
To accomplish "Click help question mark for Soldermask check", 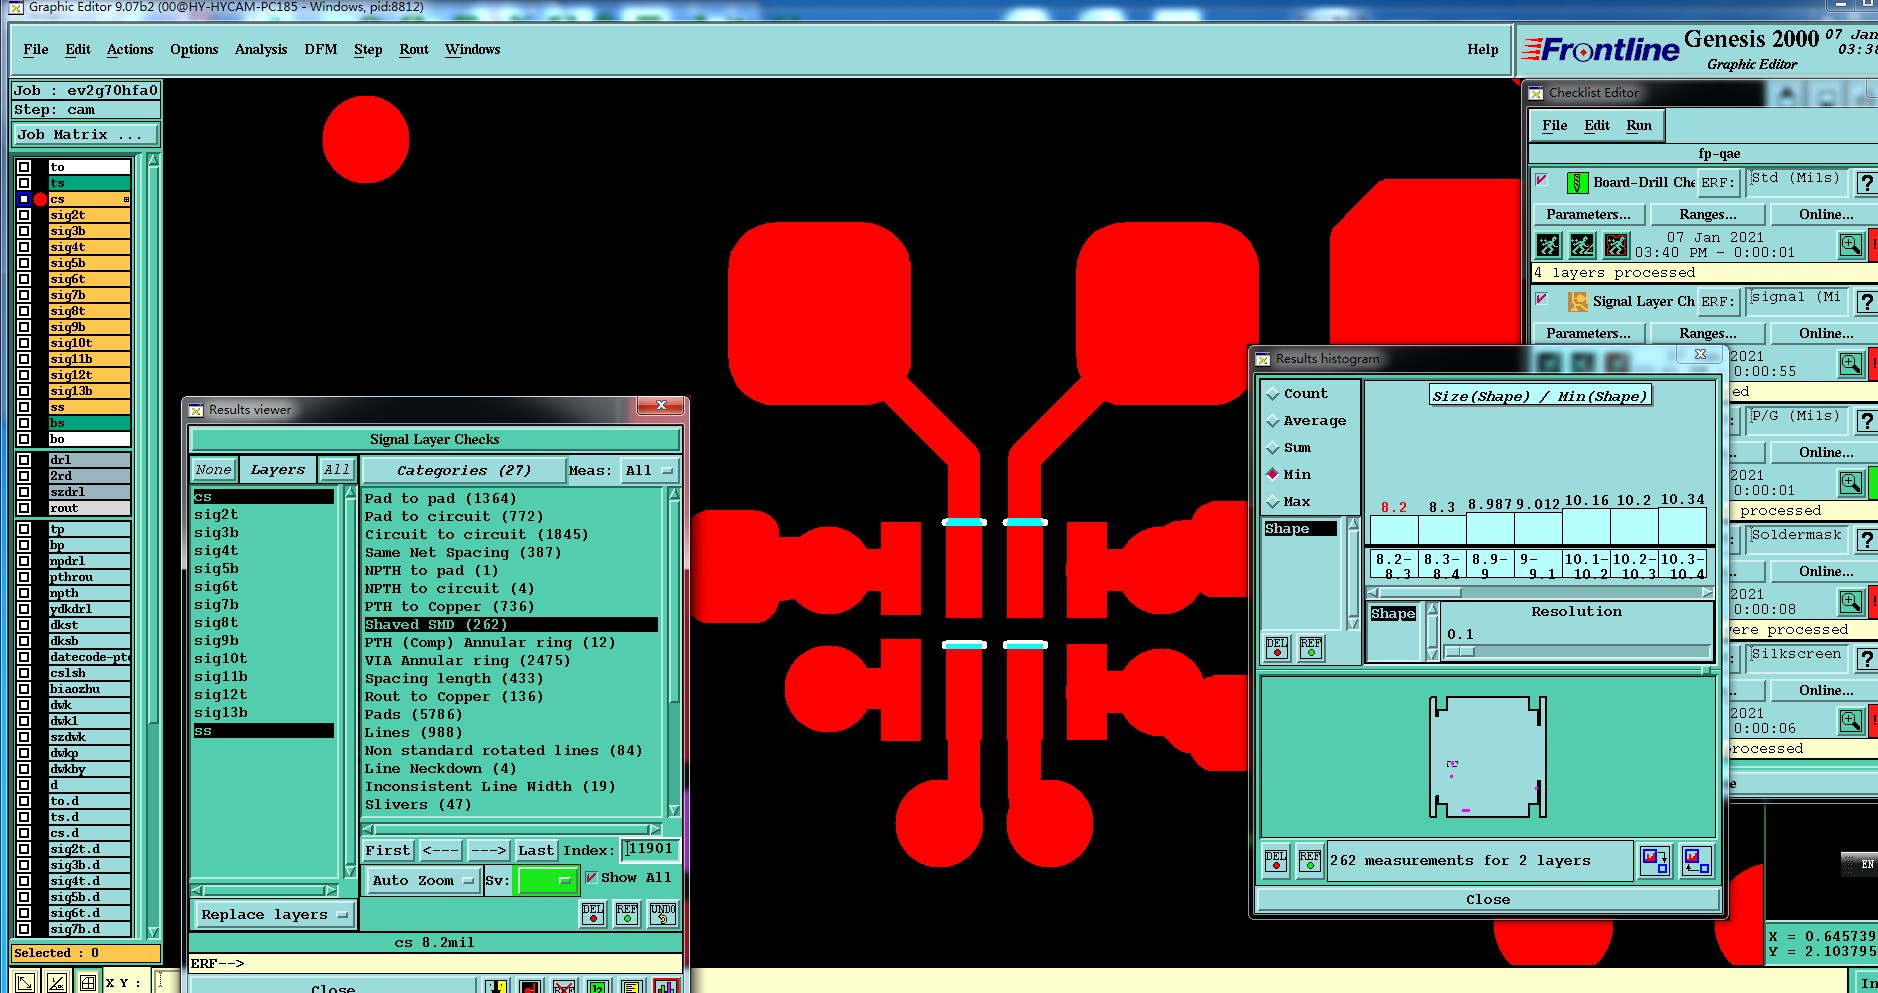I will click(x=1866, y=540).
